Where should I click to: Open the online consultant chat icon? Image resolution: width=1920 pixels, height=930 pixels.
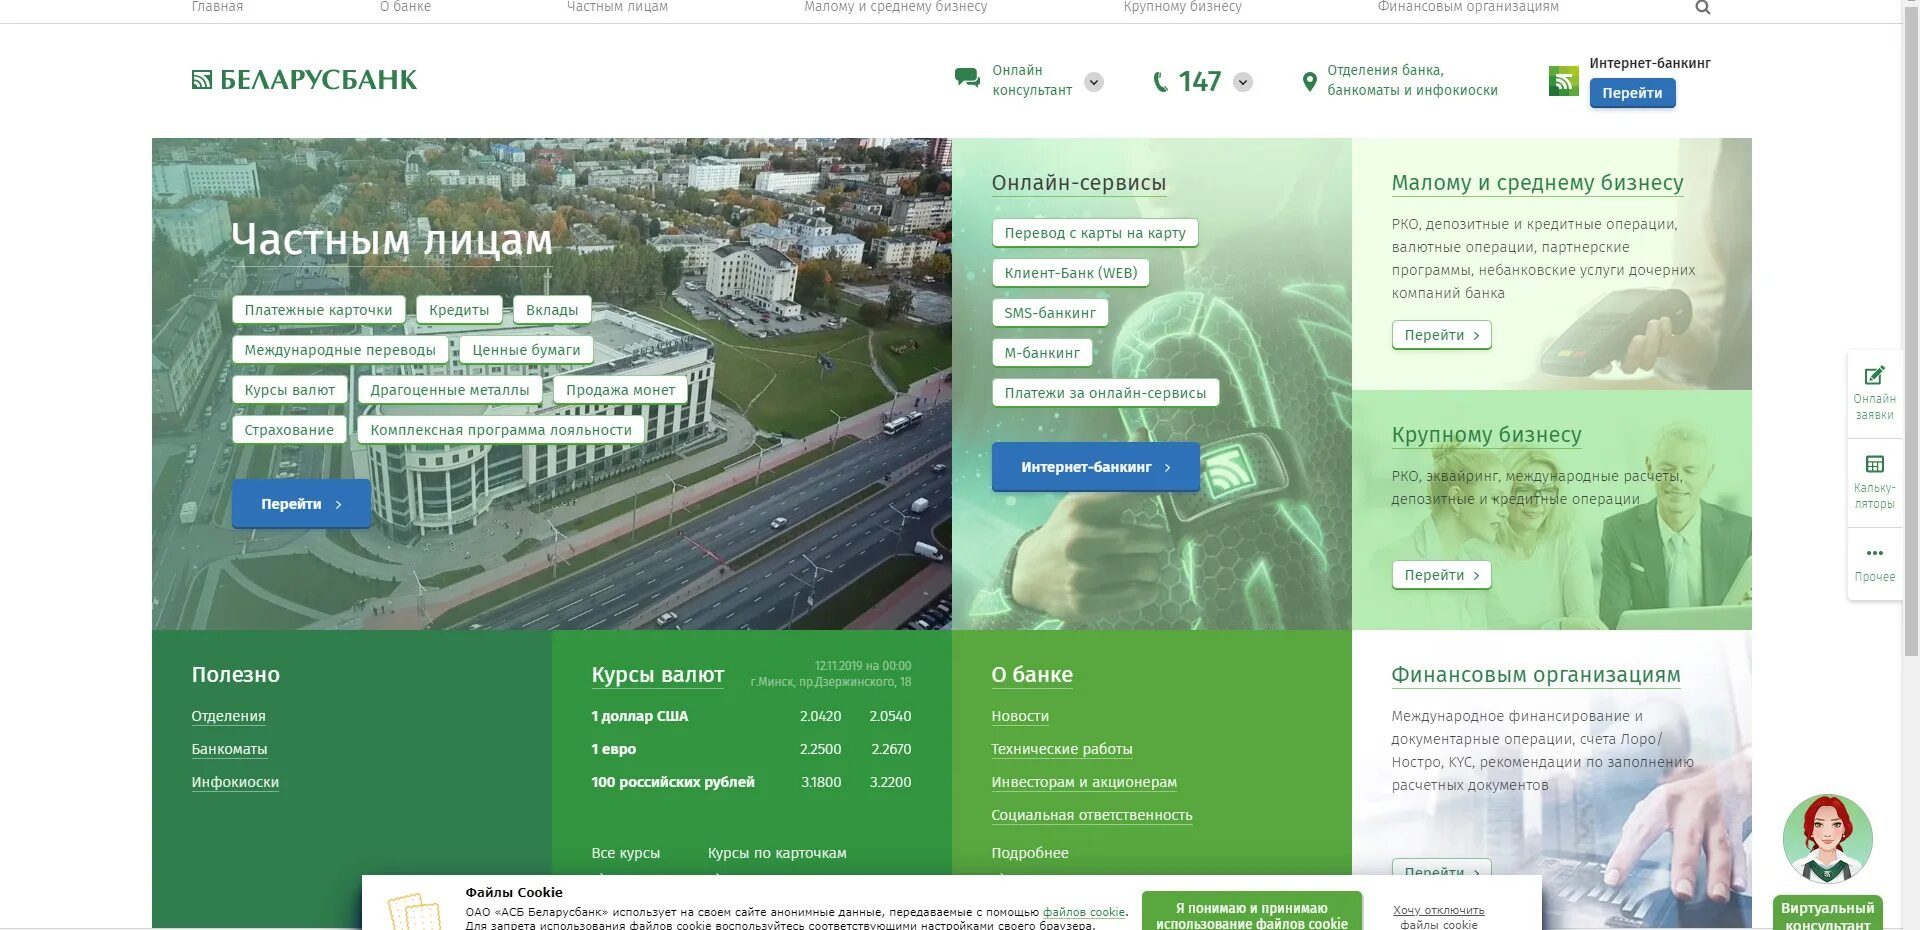click(x=967, y=78)
